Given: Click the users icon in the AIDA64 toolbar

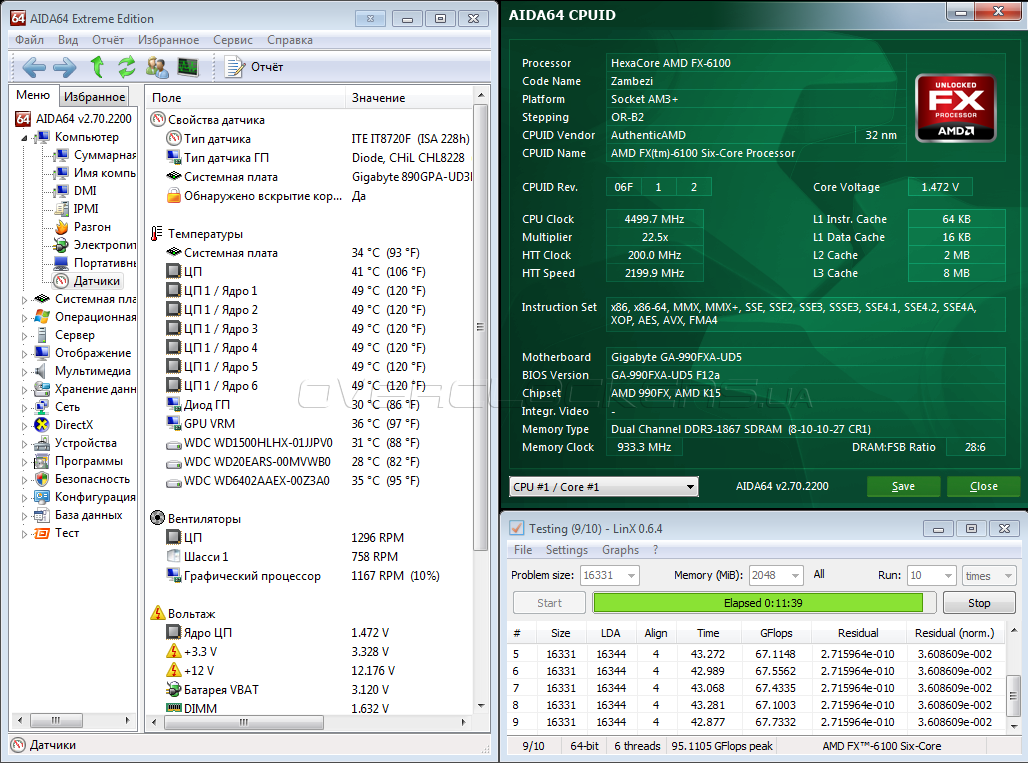Looking at the screenshot, I should click(x=157, y=67).
